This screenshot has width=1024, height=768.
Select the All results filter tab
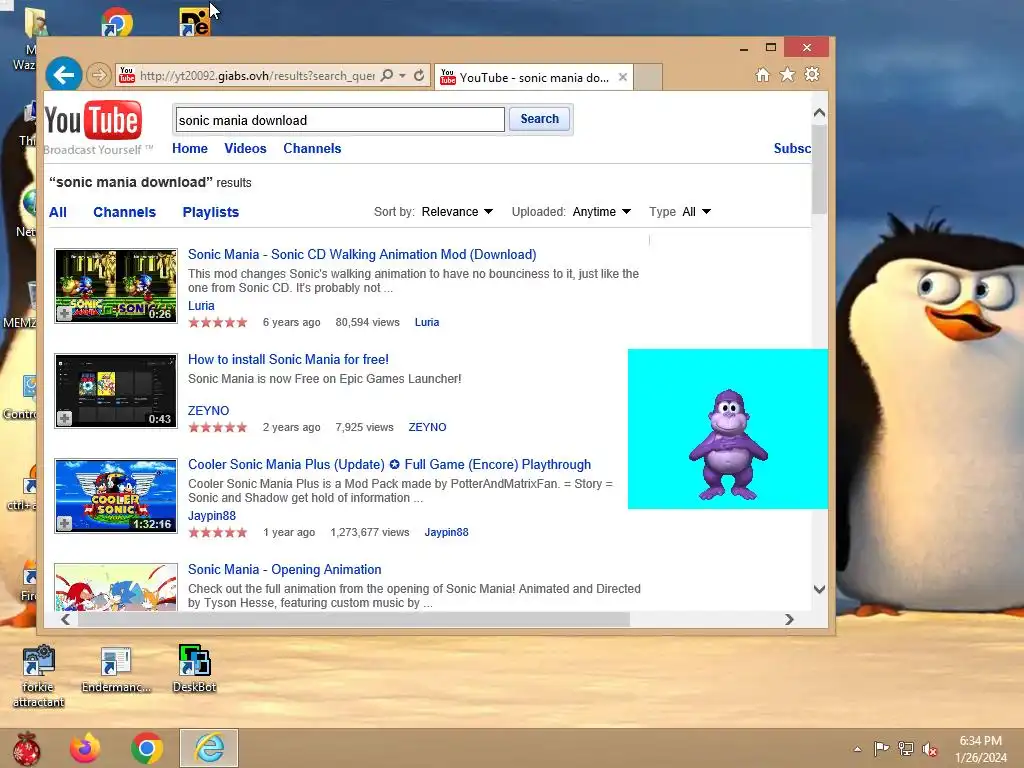click(58, 212)
